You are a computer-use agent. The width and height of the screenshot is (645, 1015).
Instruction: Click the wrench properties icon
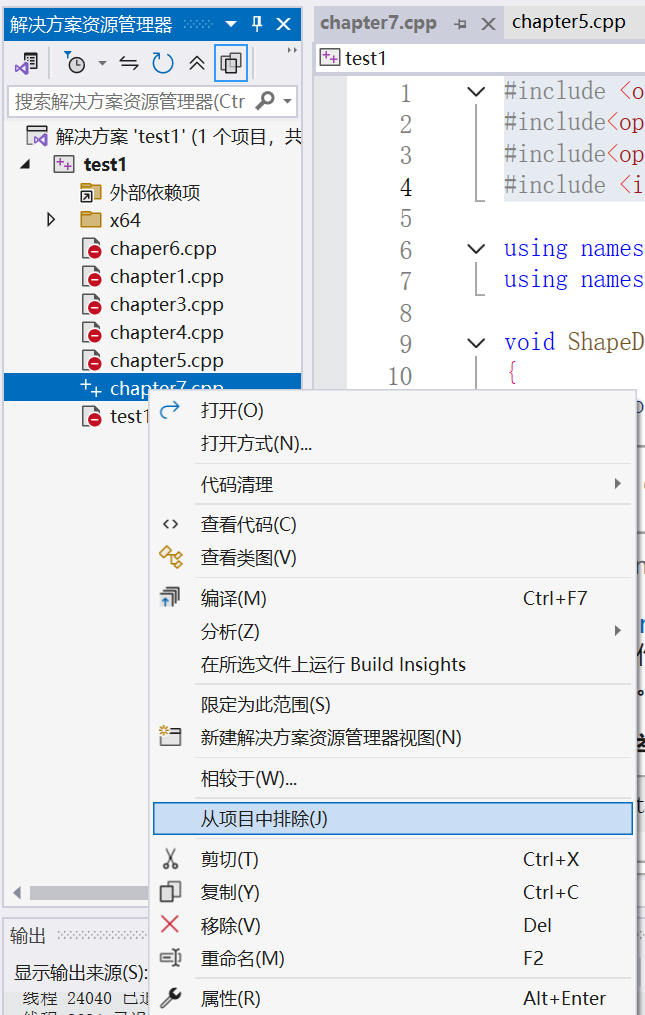170,998
